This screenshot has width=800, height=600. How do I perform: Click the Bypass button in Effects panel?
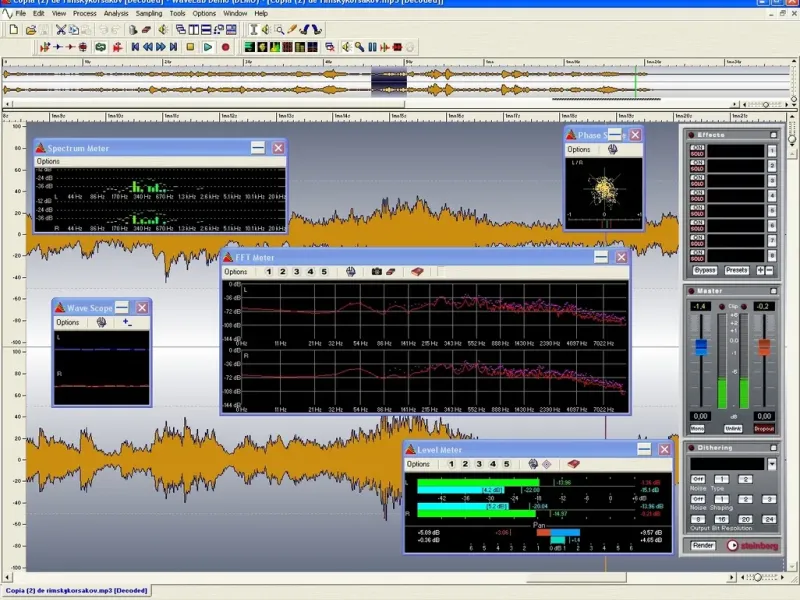pyautogui.click(x=704, y=270)
